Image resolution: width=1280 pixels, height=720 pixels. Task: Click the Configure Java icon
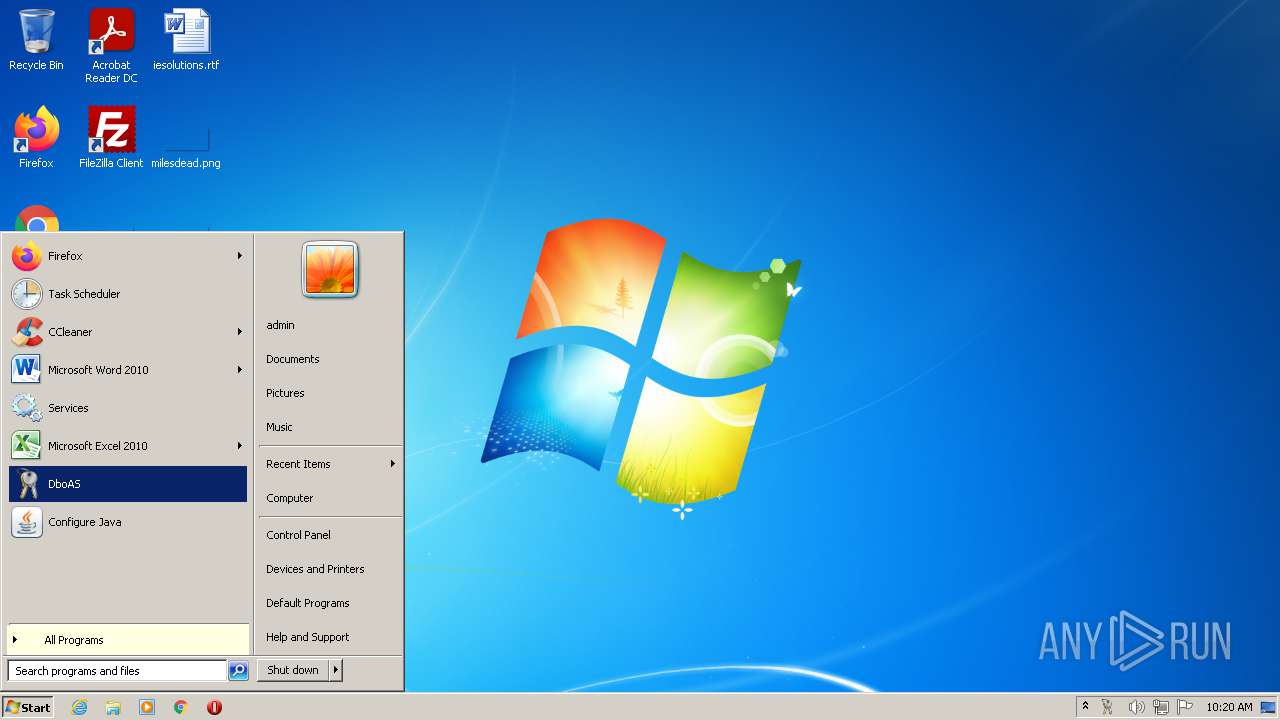(x=27, y=522)
